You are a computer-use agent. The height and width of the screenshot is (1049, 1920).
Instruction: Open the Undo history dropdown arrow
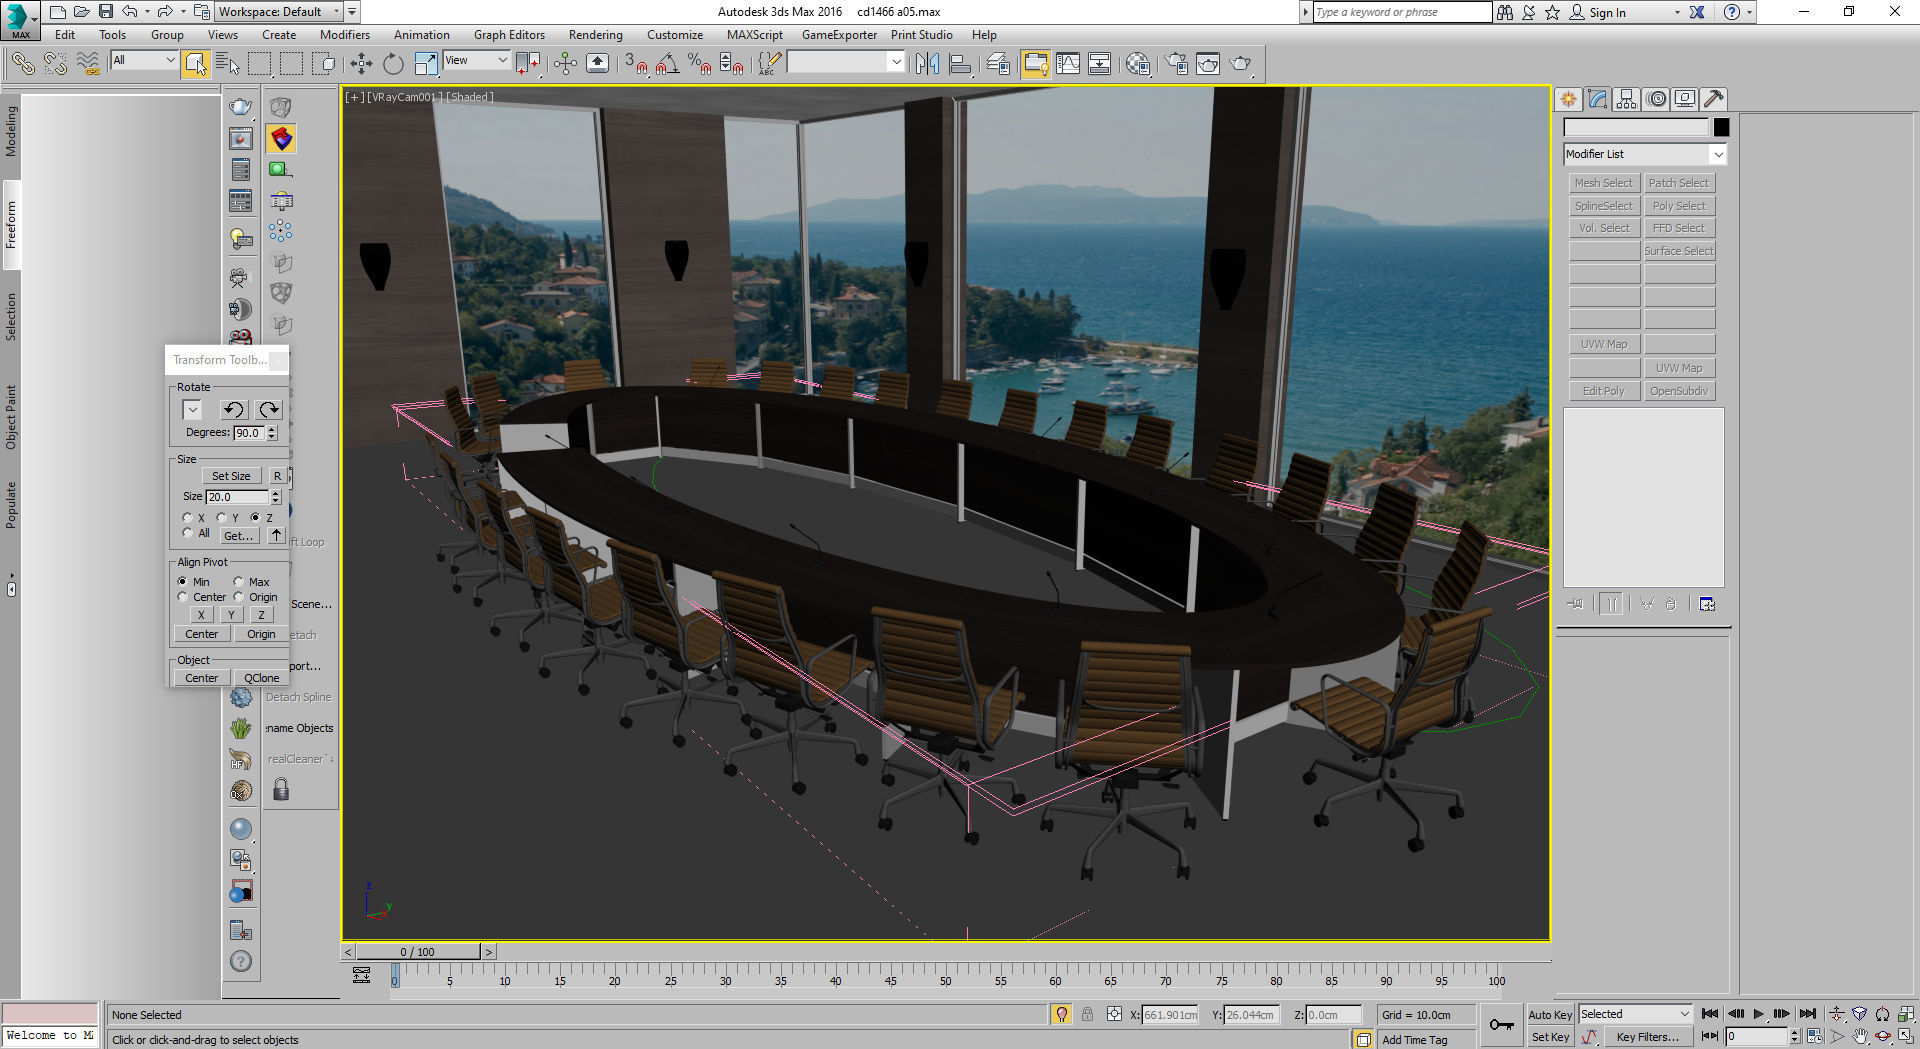pos(147,12)
